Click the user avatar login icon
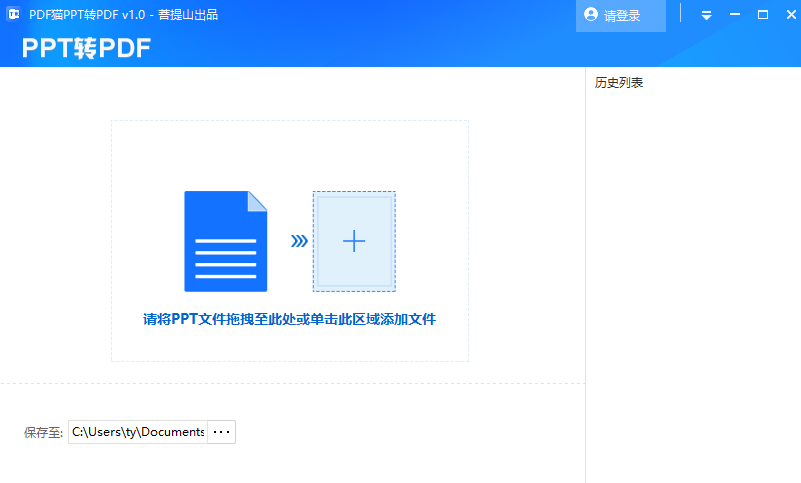Image resolution: width=801 pixels, height=483 pixels. click(x=591, y=15)
